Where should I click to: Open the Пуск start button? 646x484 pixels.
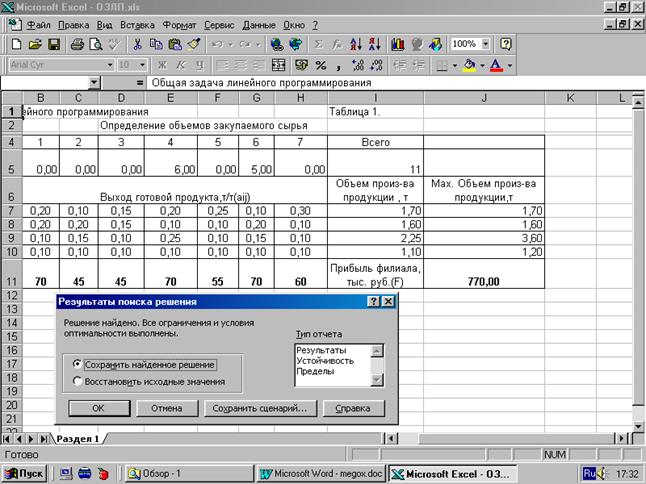click(x=24, y=474)
